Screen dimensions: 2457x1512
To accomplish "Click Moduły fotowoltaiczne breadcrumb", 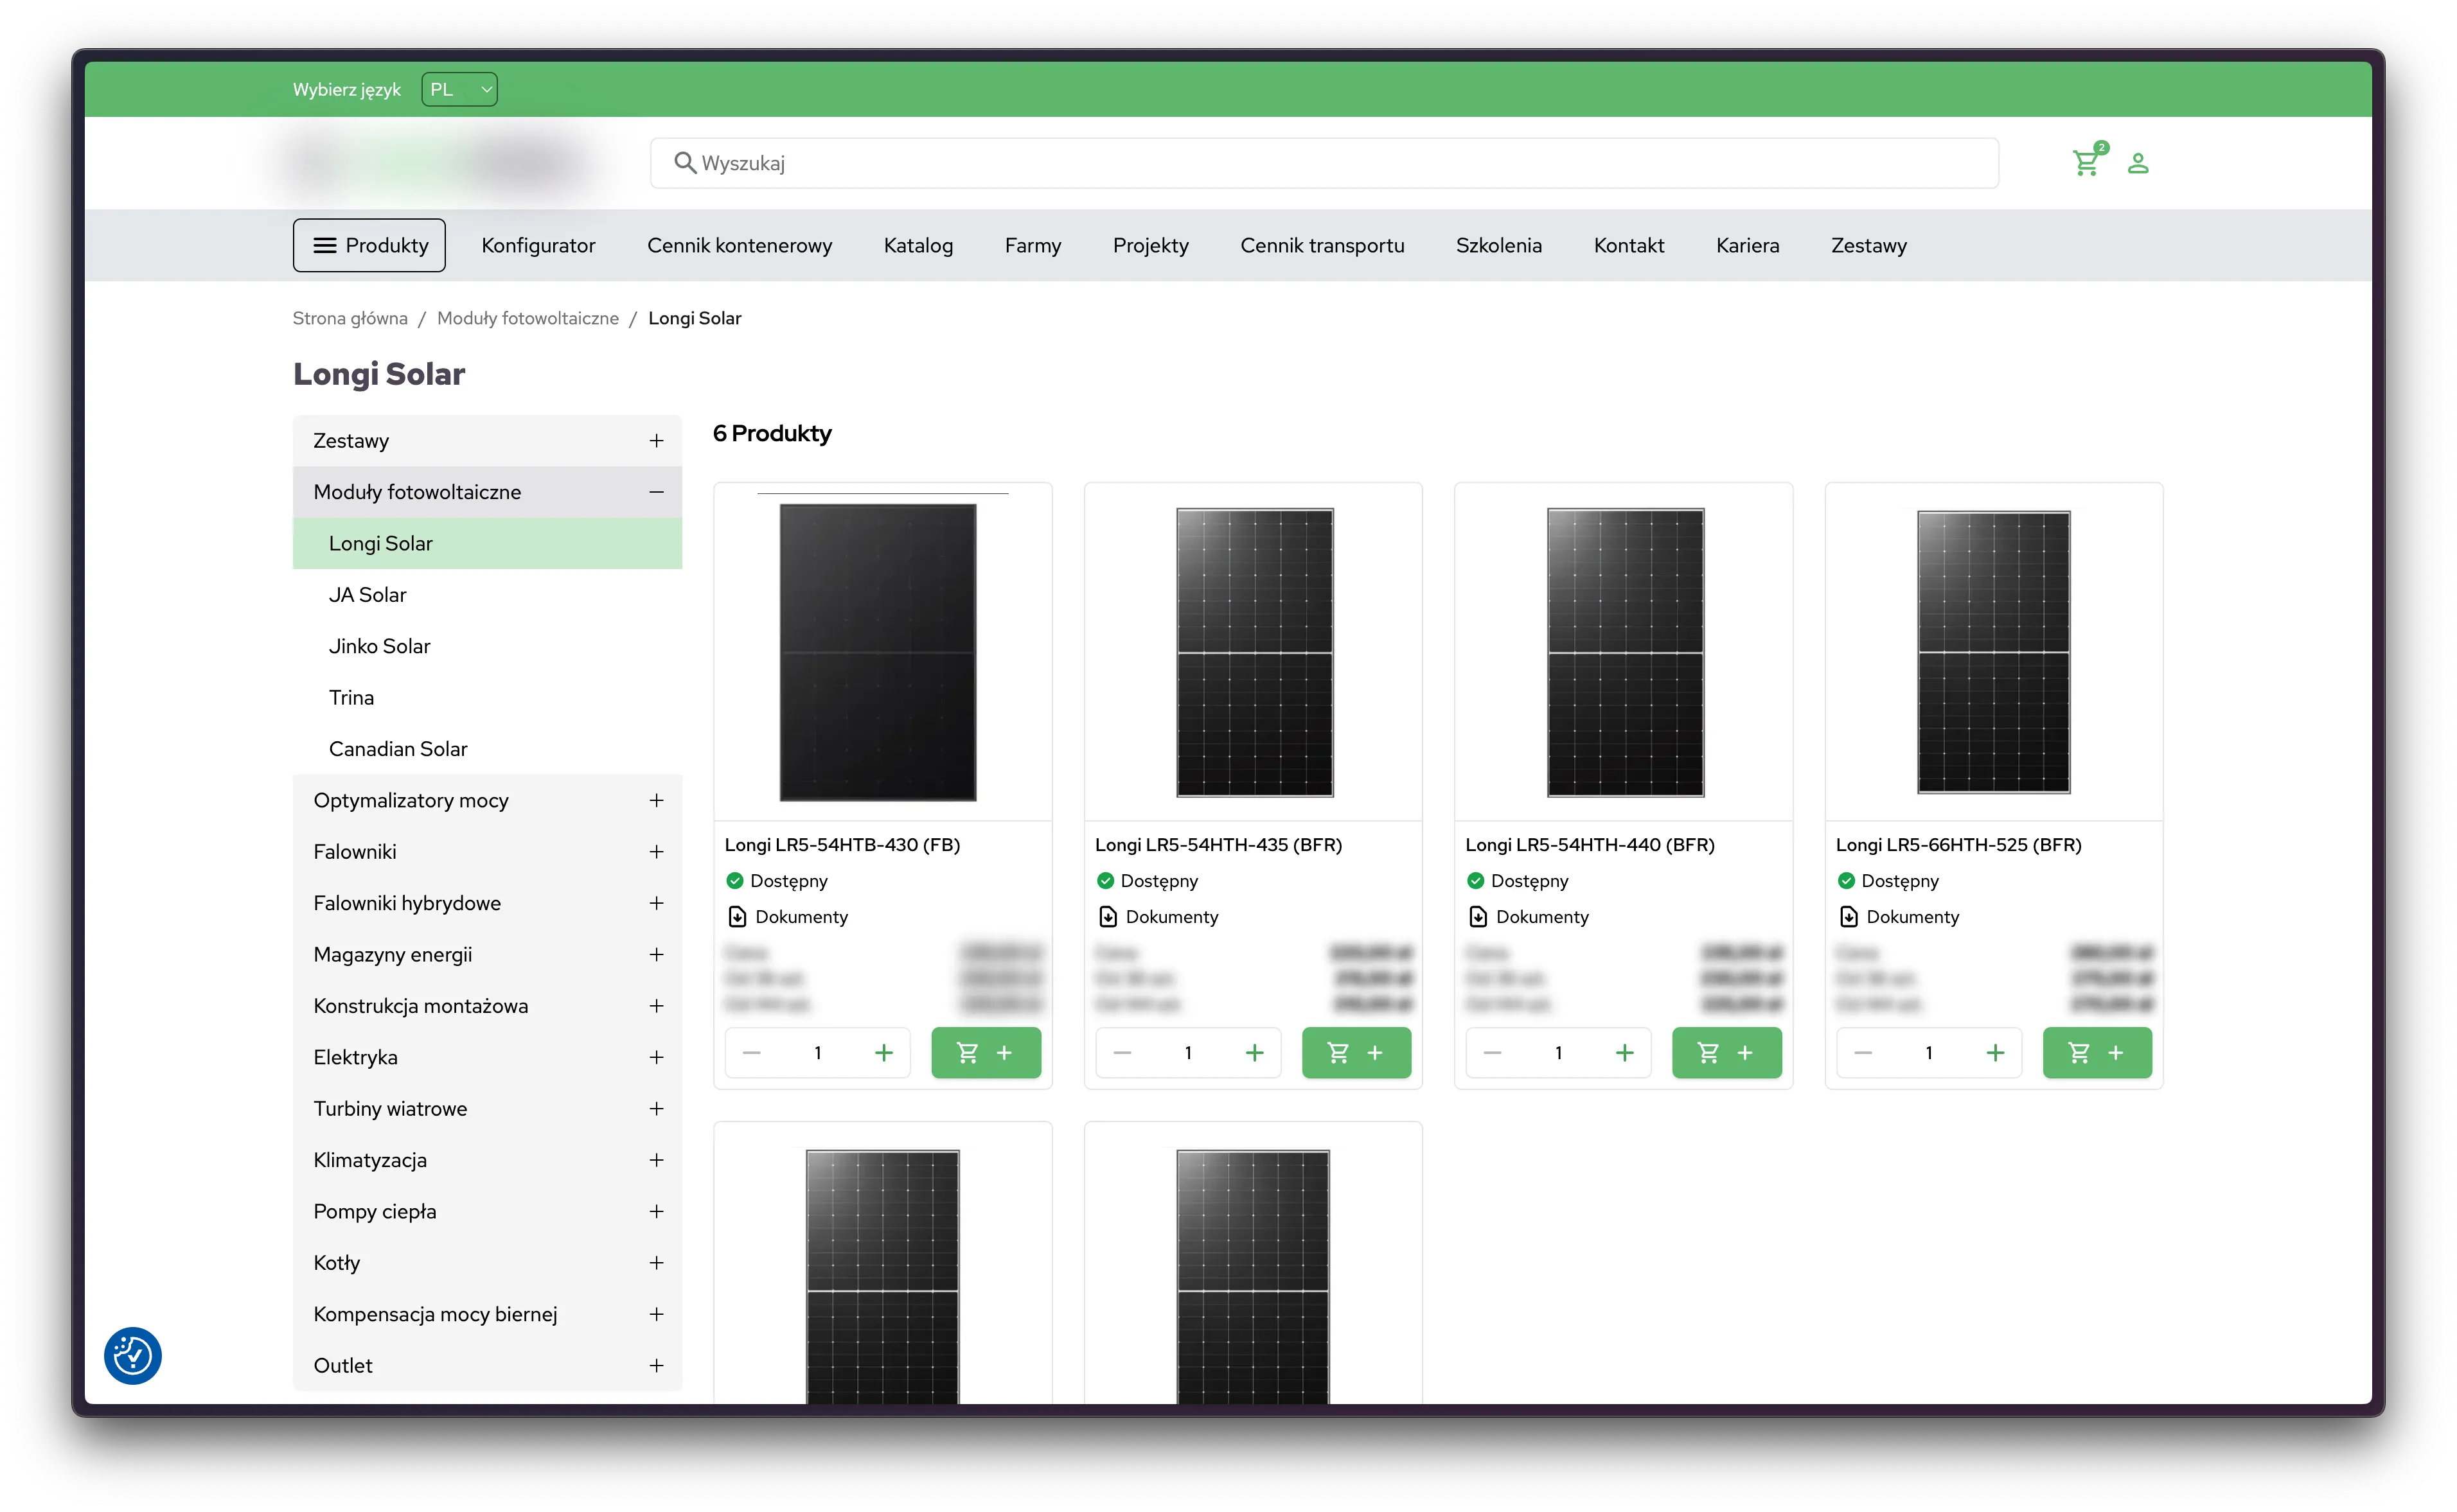I will coord(528,318).
